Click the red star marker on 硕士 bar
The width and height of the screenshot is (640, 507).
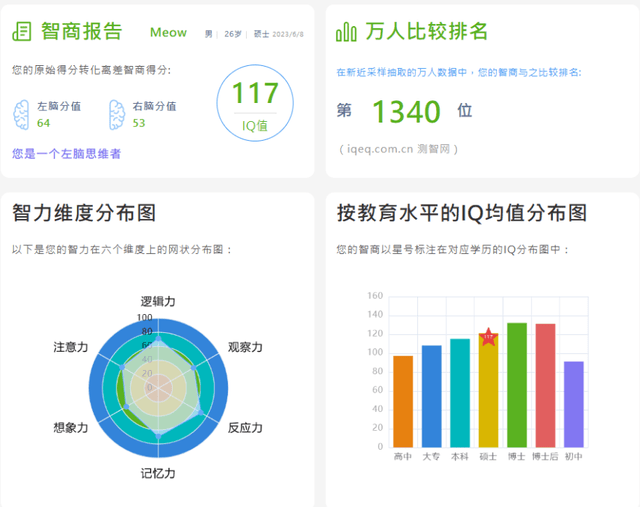pos(488,337)
